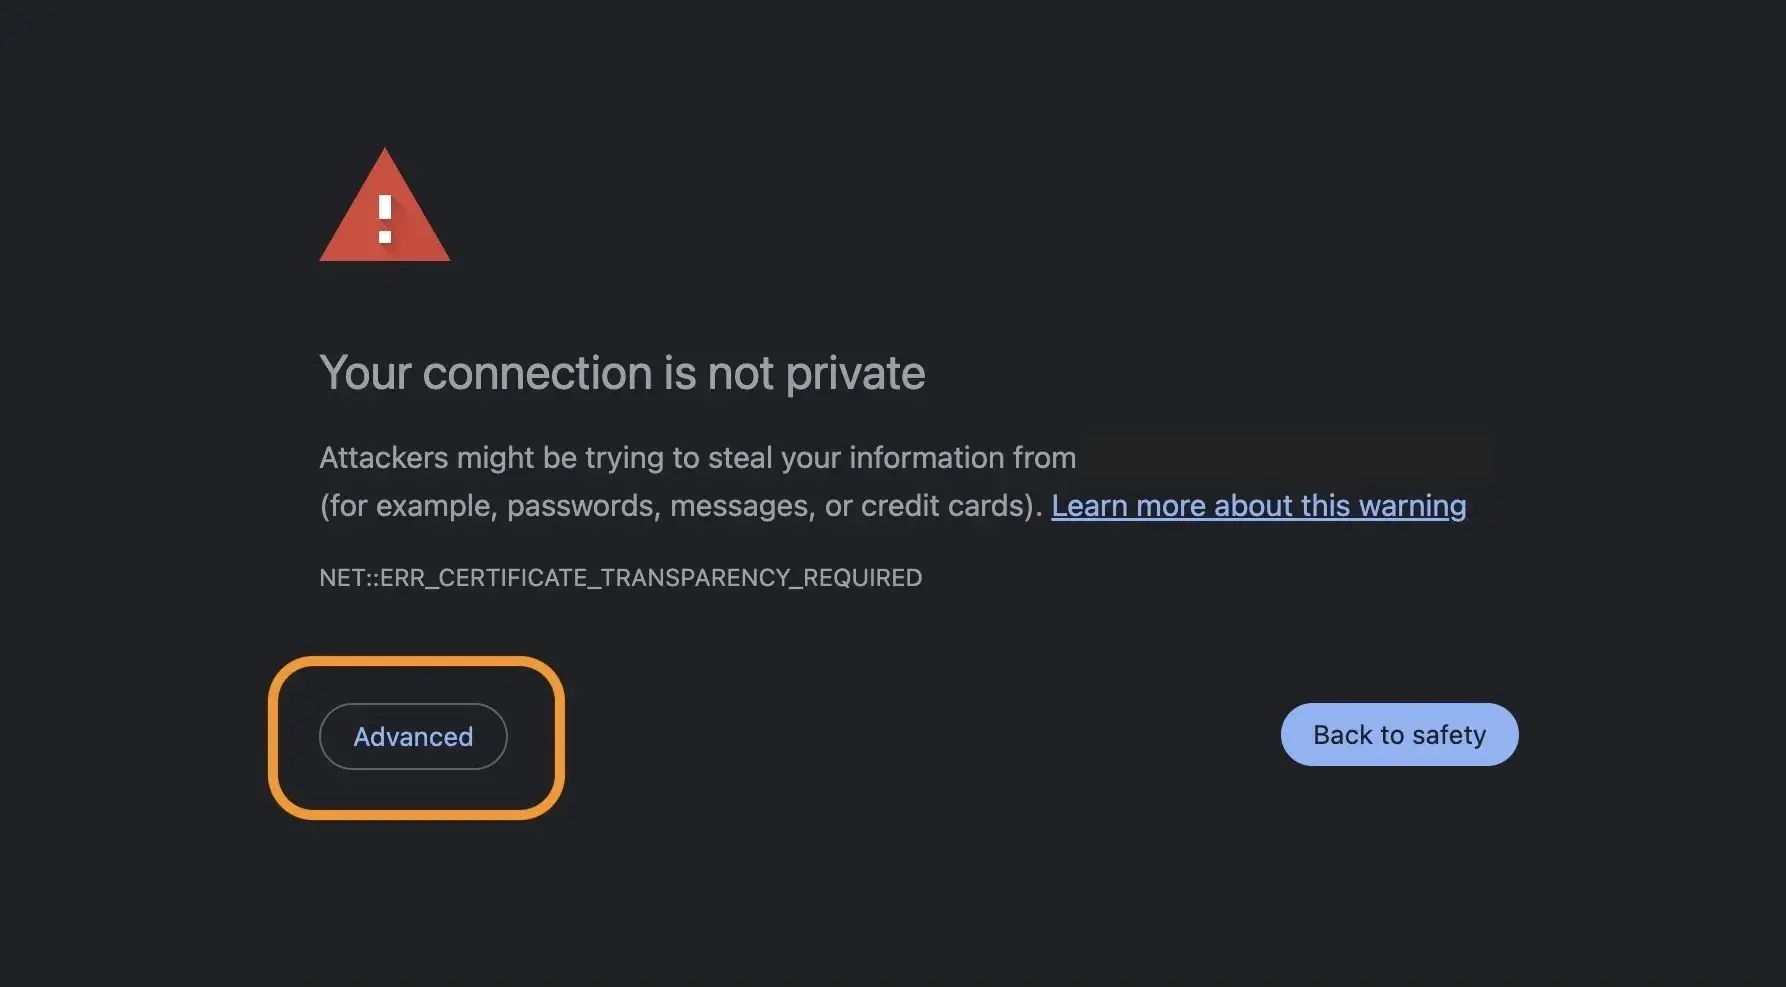Open the Advanced options

tap(413, 737)
